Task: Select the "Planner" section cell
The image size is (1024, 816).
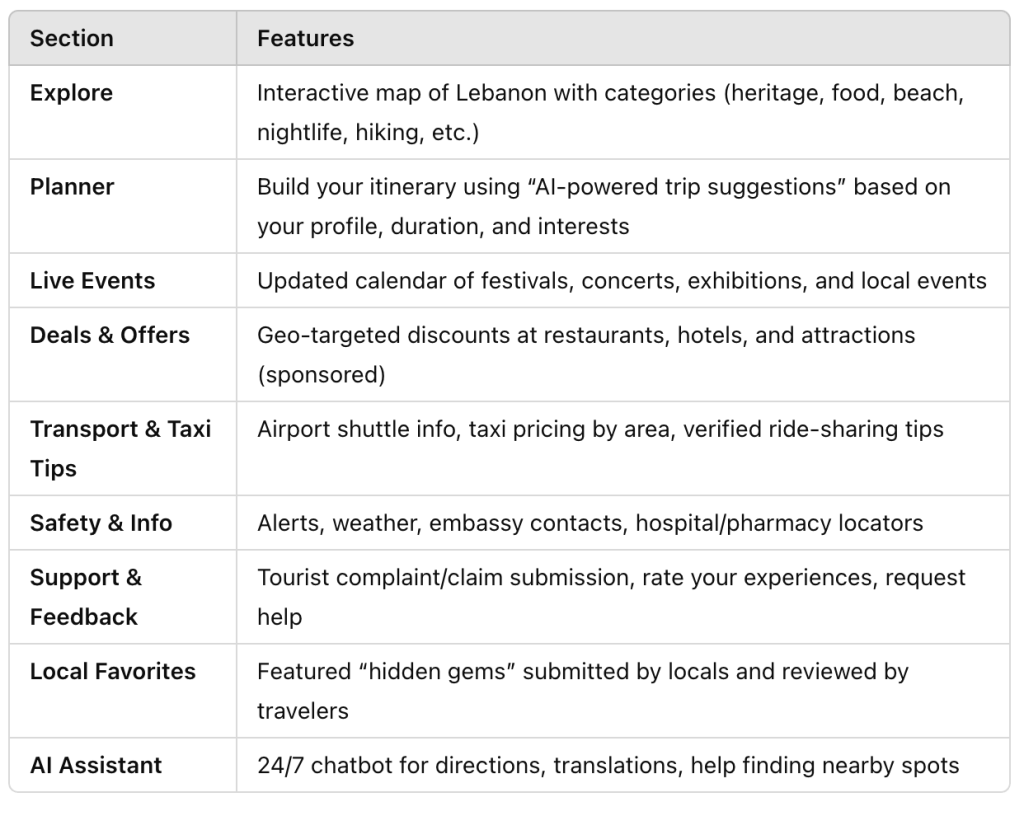Action: pyautogui.click(x=72, y=187)
